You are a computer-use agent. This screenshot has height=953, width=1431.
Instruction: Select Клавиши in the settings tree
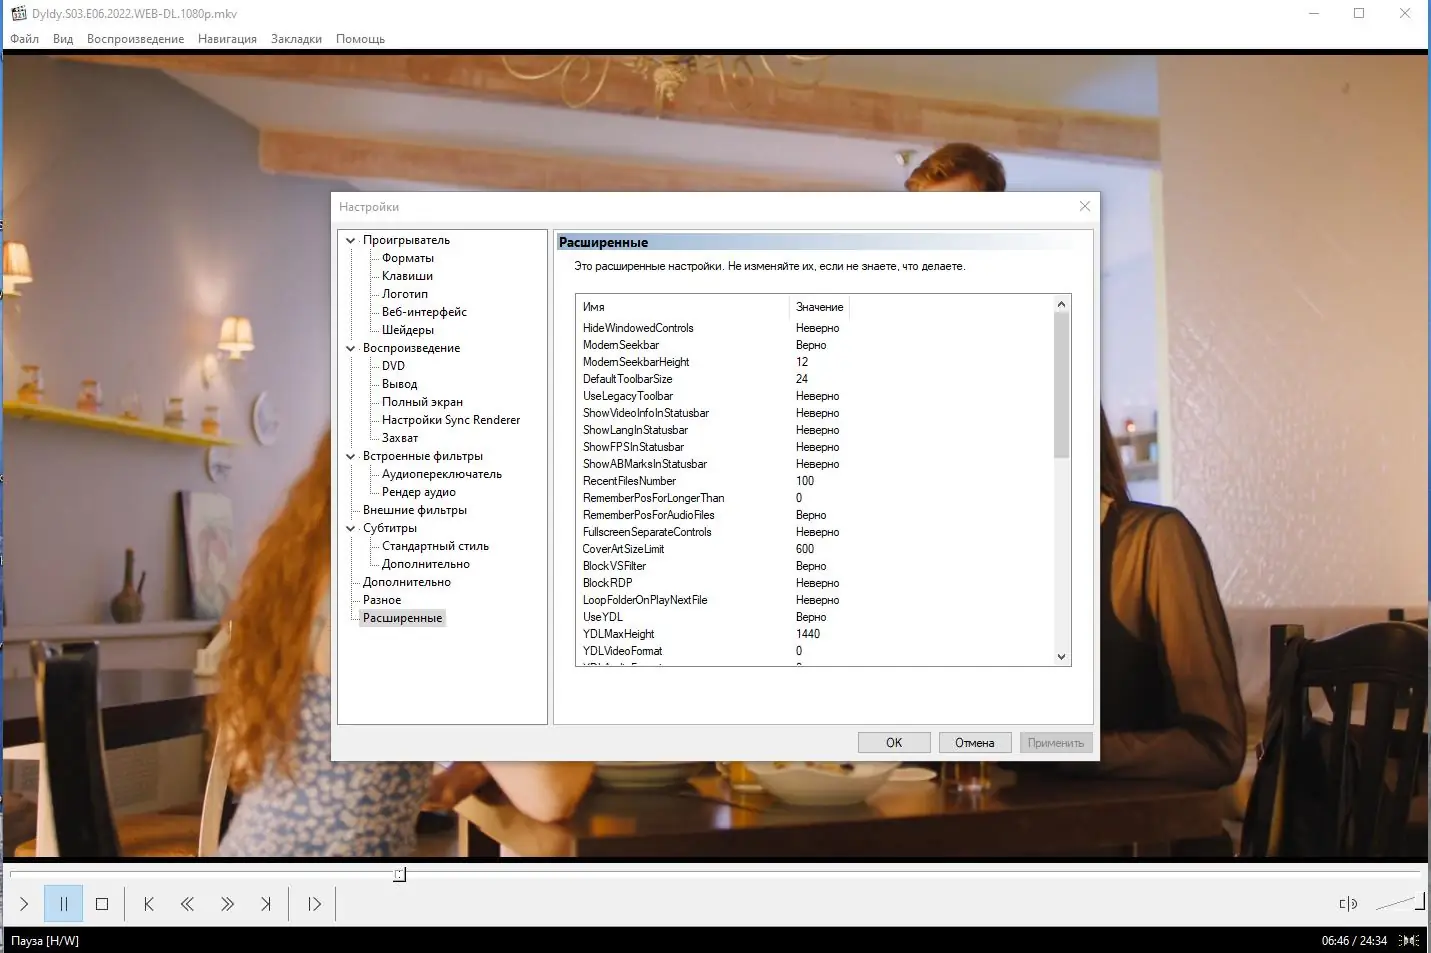[407, 276]
